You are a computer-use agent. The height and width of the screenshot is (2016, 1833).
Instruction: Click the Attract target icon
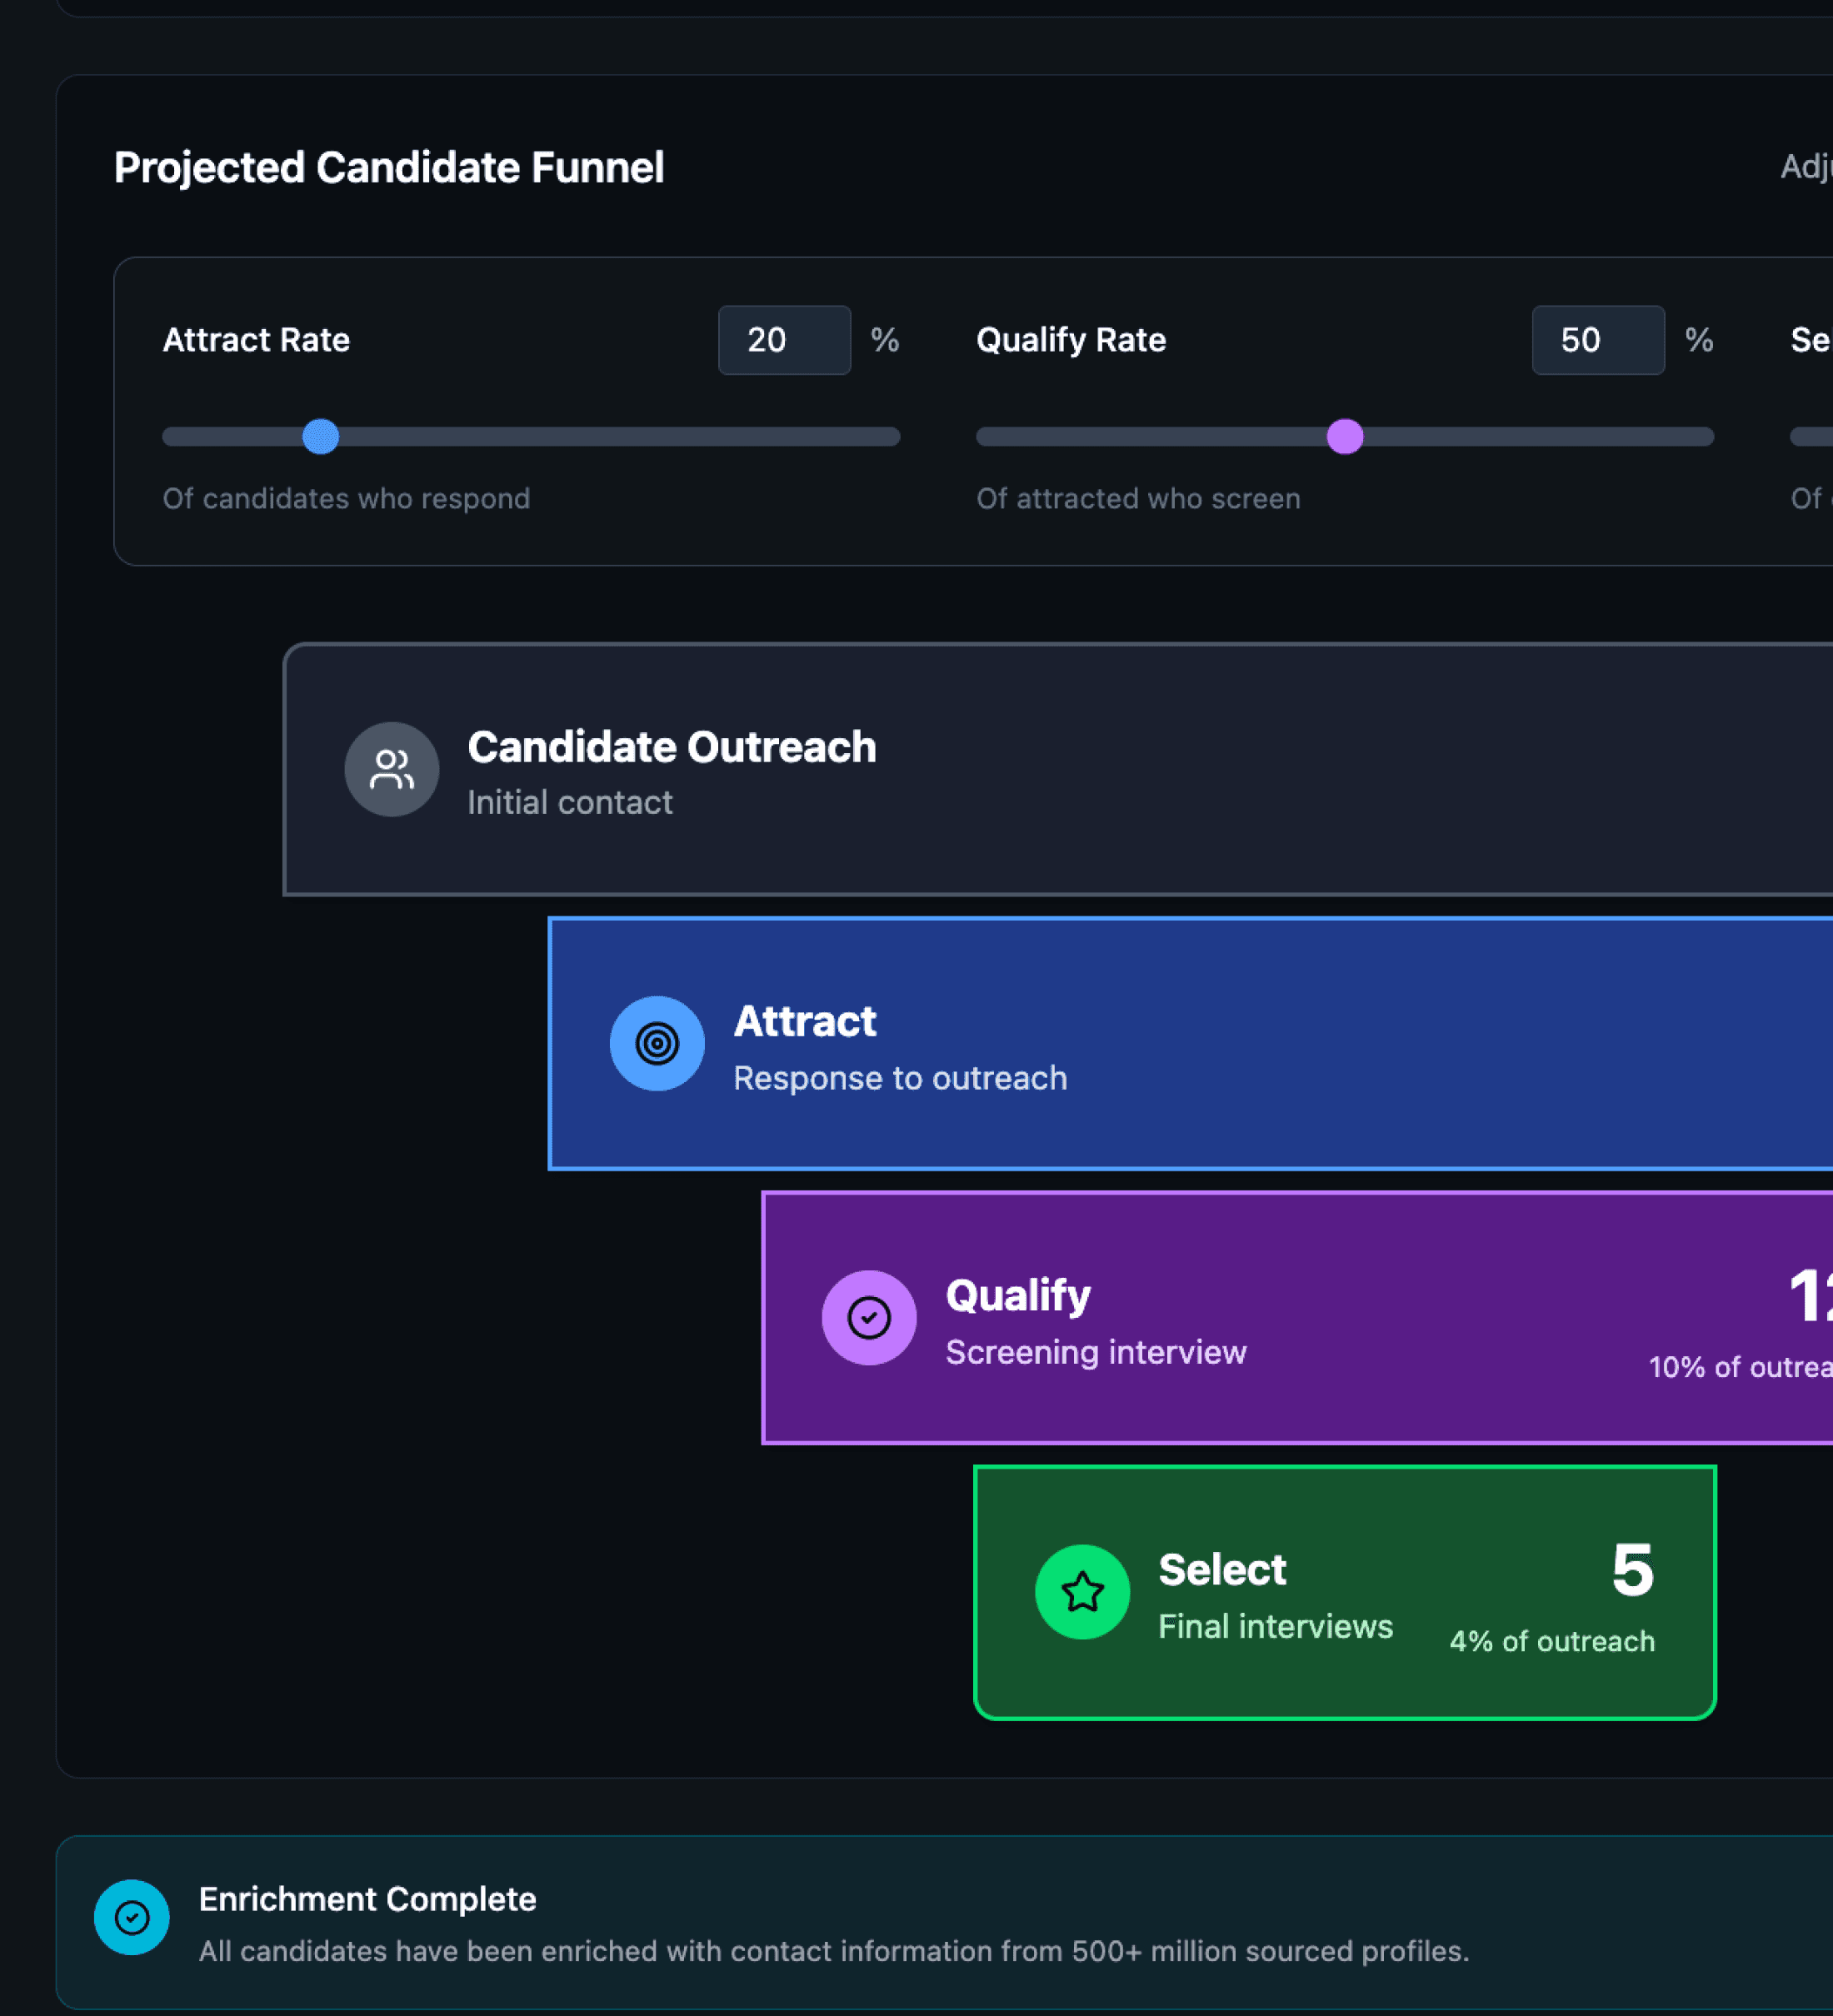point(657,1043)
